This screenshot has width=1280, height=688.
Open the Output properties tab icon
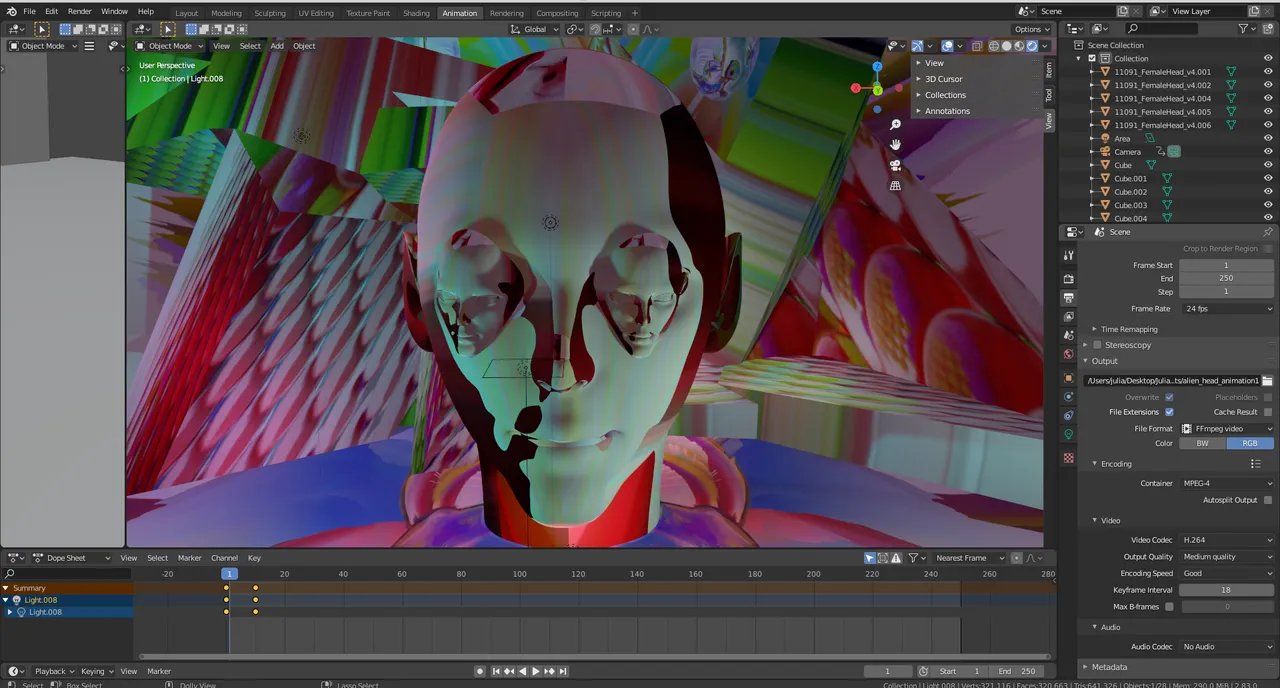point(1068,298)
